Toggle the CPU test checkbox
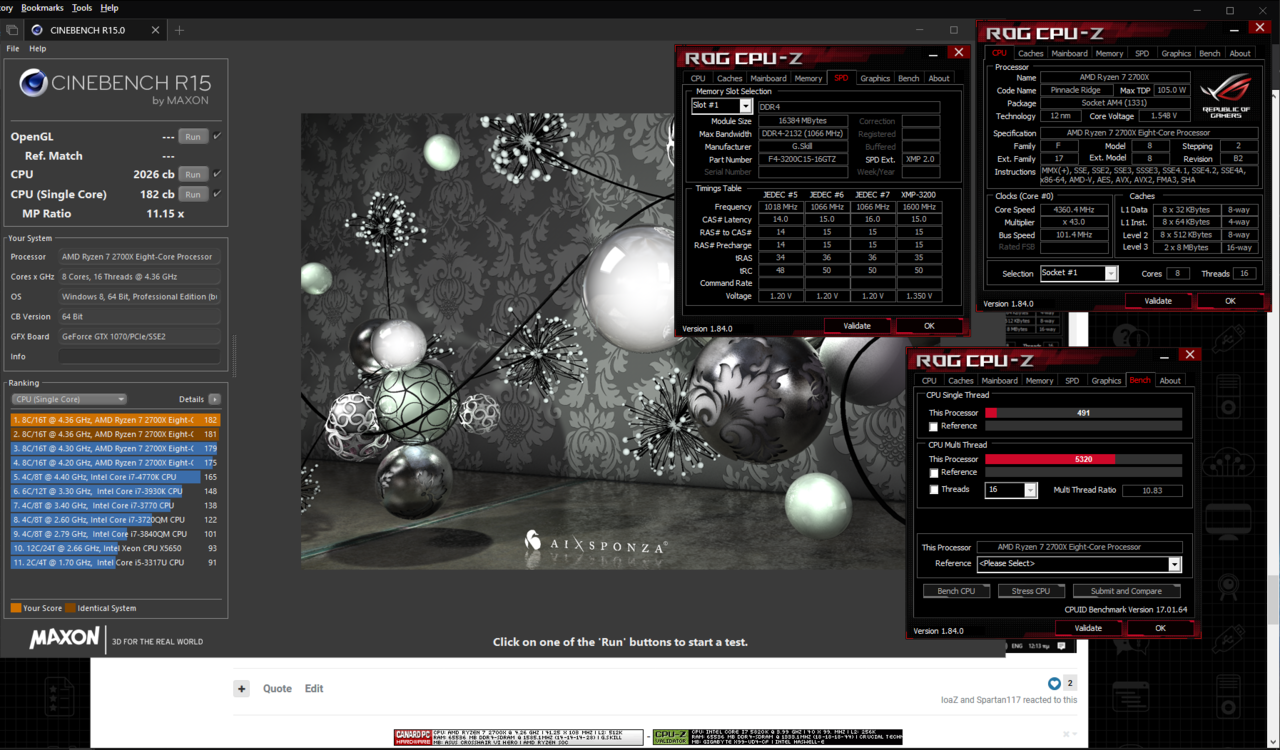This screenshot has width=1280, height=750. (217, 174)
